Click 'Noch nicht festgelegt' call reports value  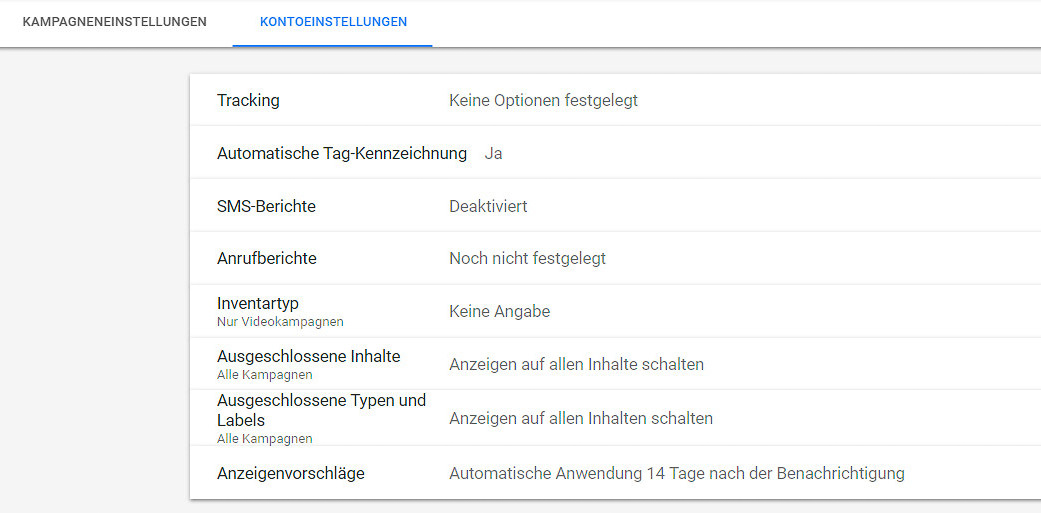coord(527,258)
